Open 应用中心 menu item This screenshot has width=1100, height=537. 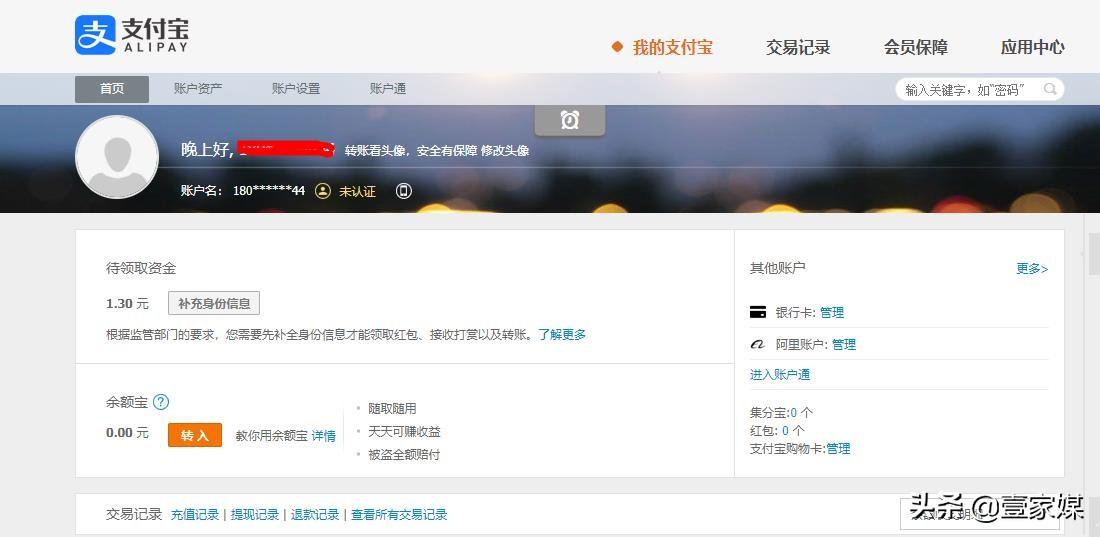point(1033,48)
